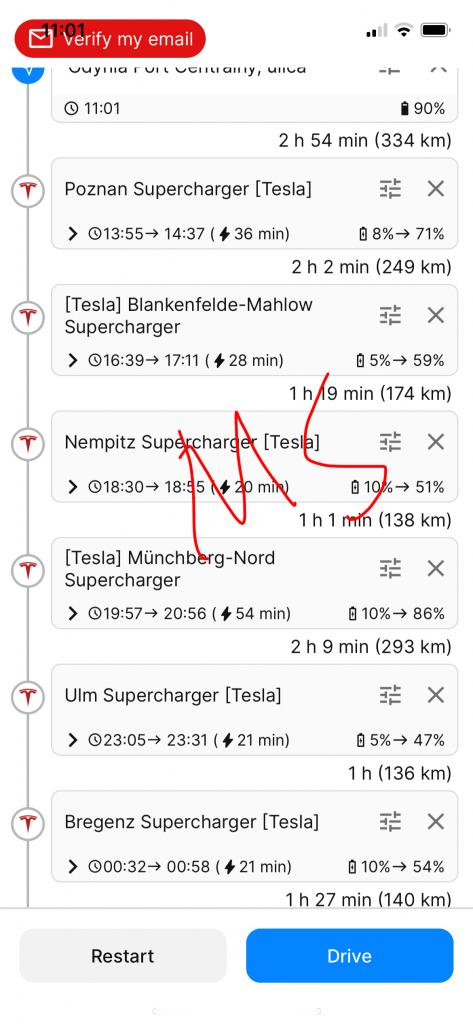473x1024 pixels.
Task: Open settings sliders for Münchberg-Nord Supercharger
Action: [x=390, y=569]
